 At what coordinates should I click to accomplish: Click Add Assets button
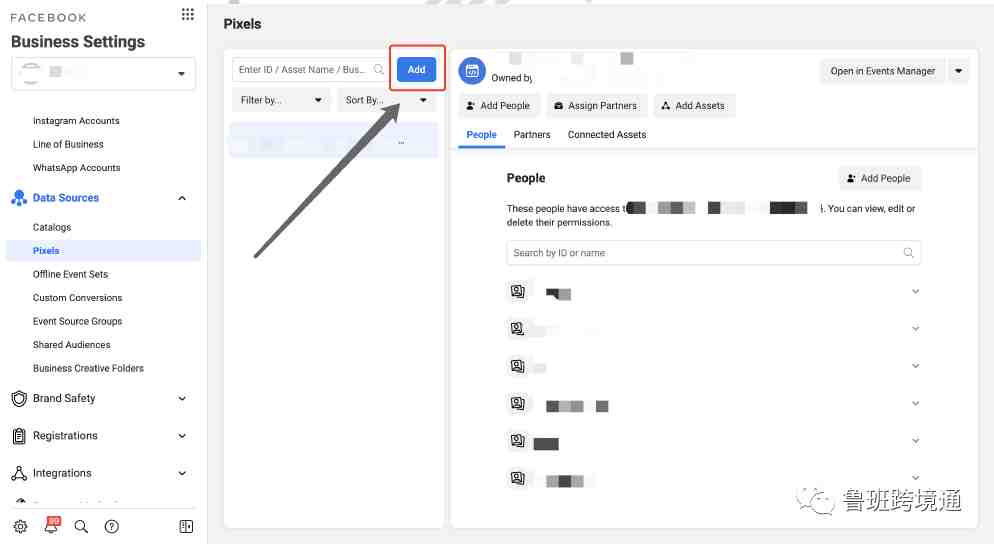tap(693, 105)
